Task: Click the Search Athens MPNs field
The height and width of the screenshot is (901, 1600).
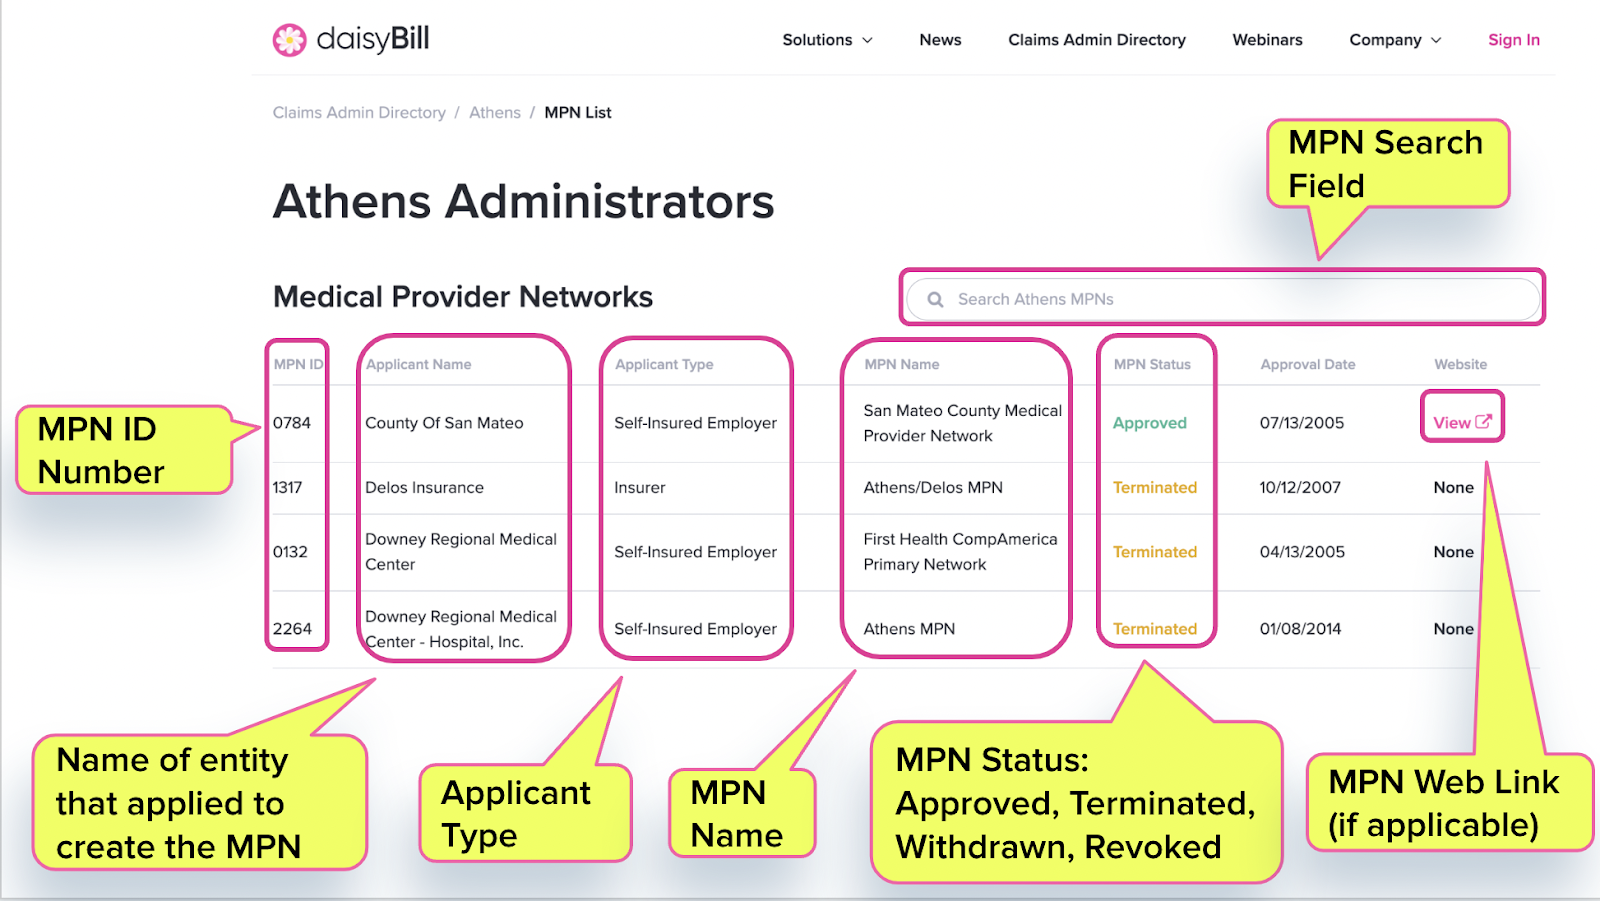Action: point(1222,299)
